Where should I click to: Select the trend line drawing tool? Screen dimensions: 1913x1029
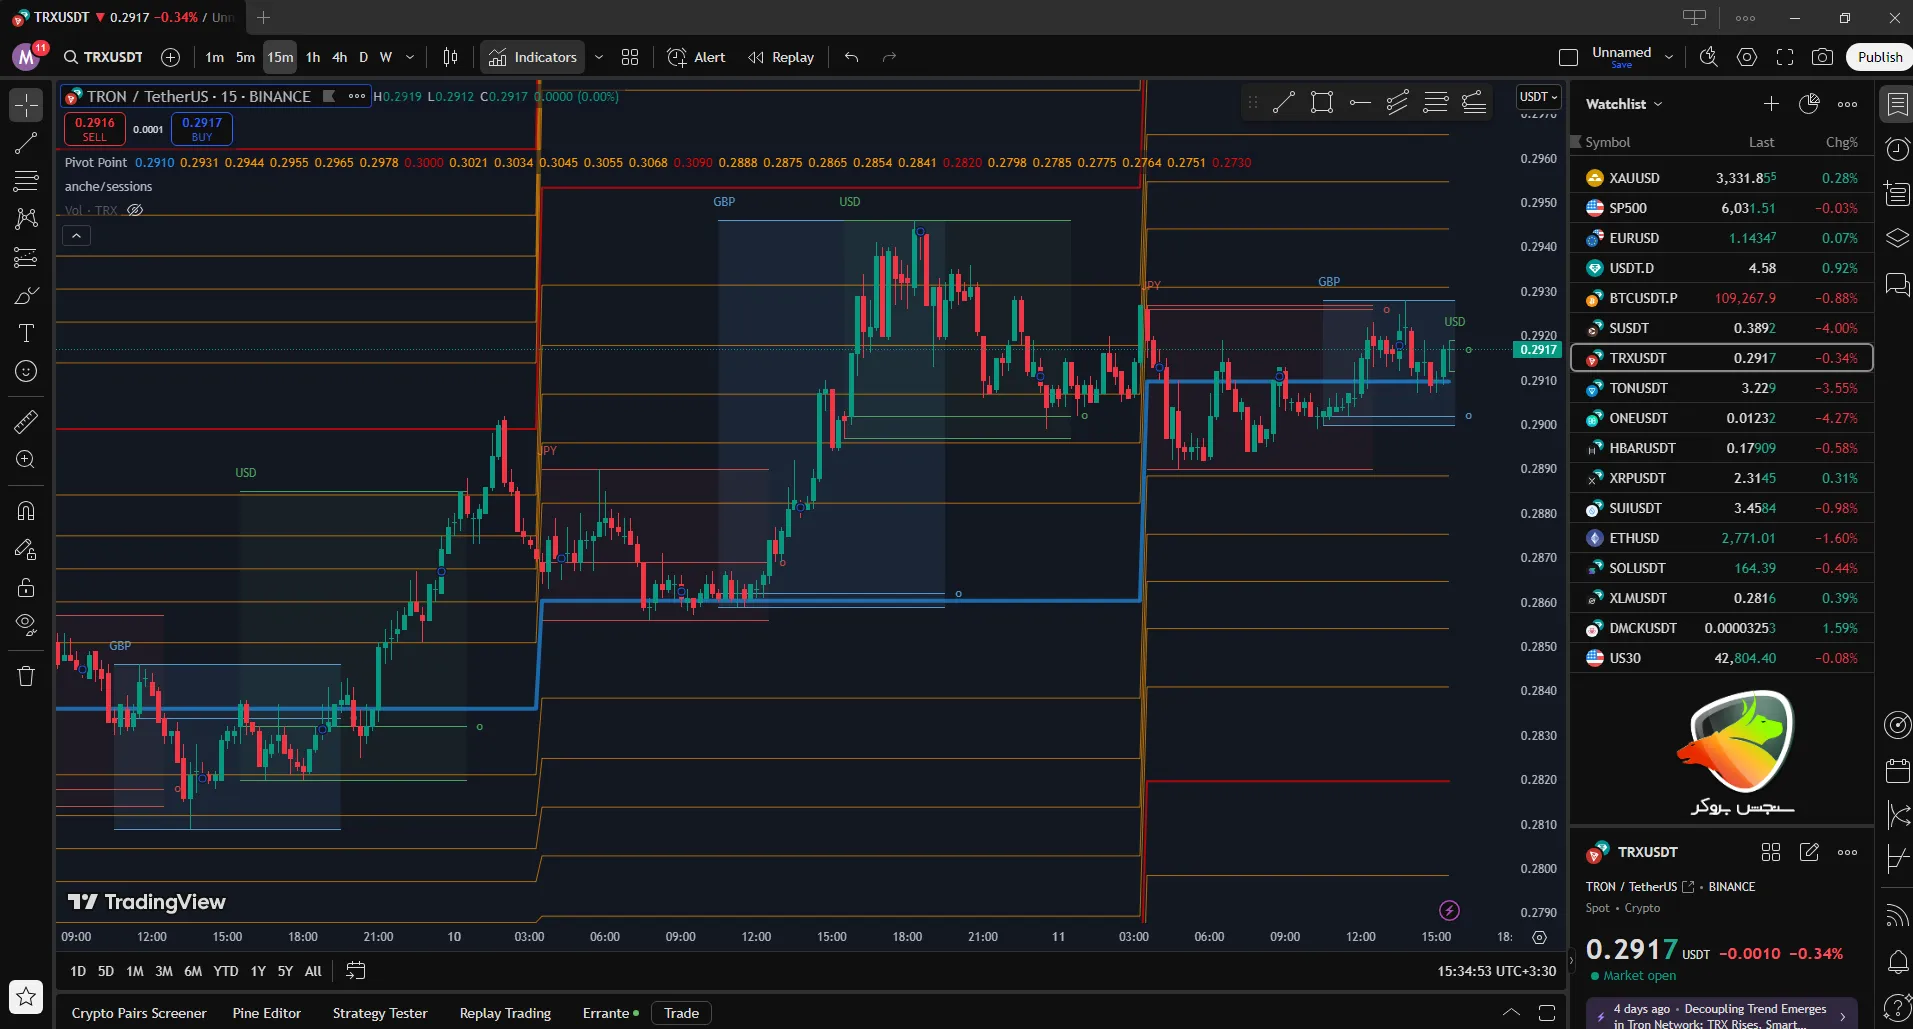26,143
